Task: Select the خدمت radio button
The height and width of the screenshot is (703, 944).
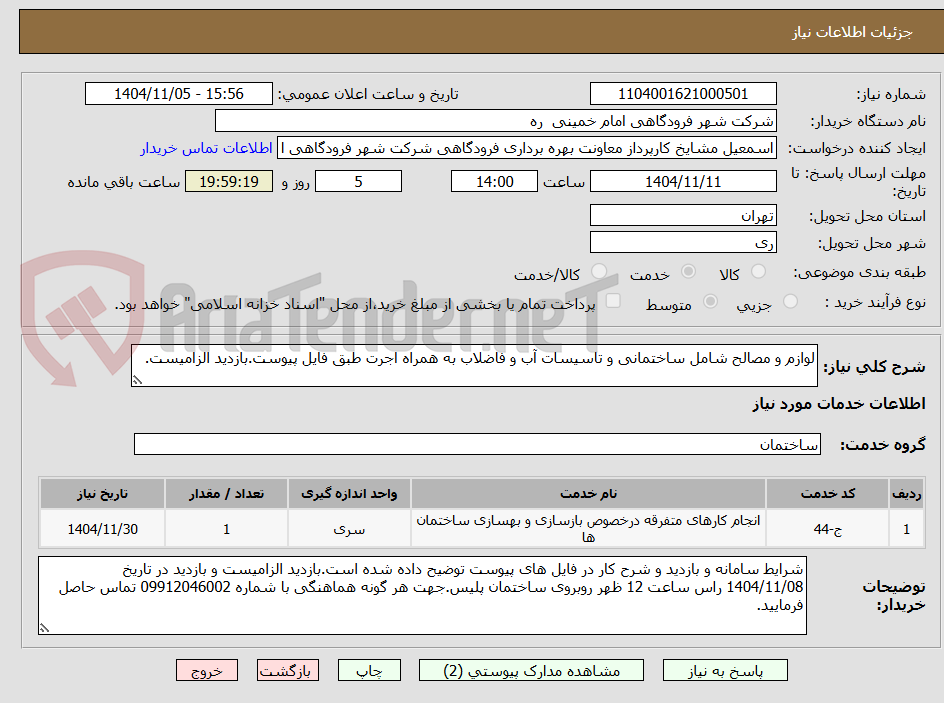Action: [688, 272]
